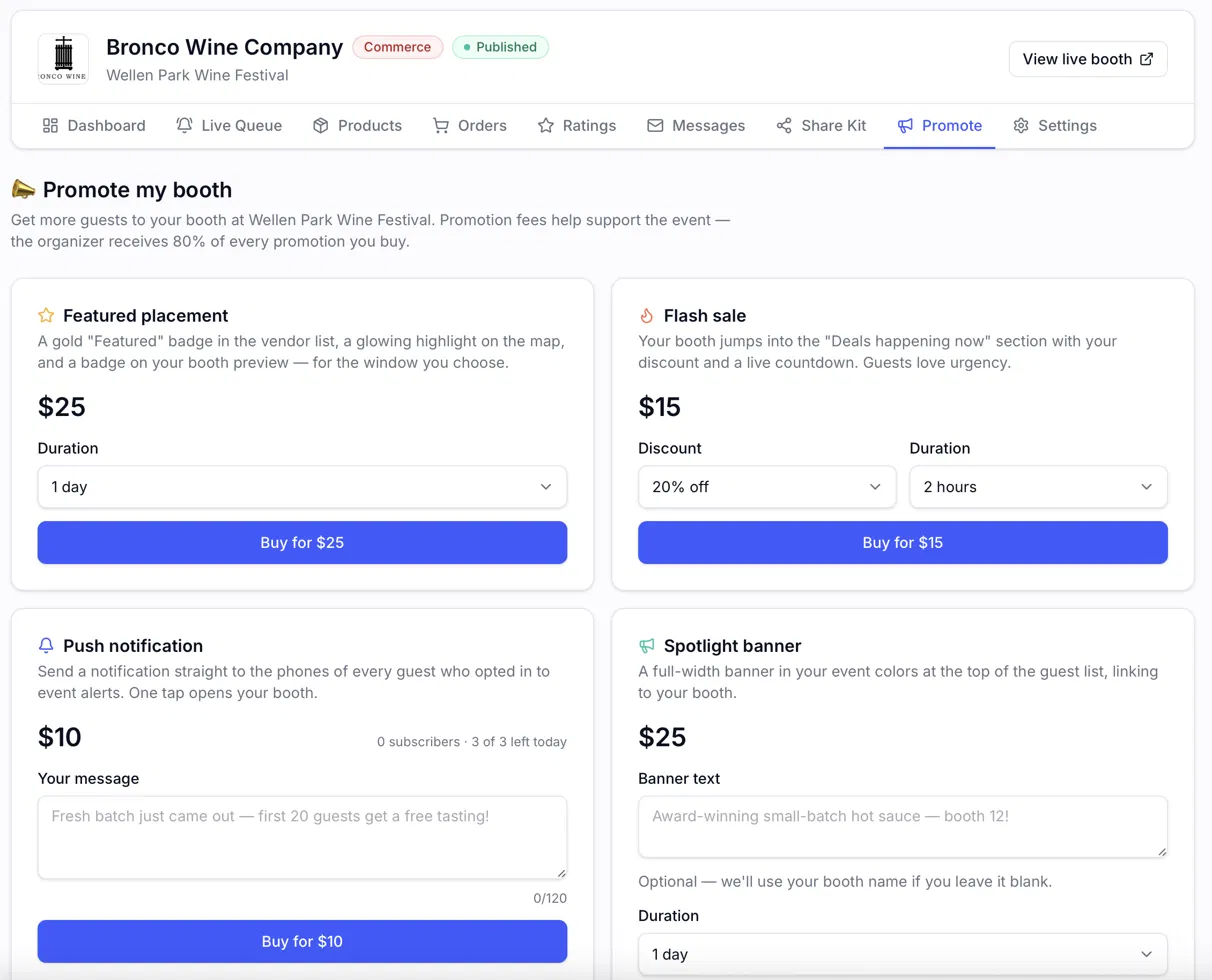The width and height of the screenshot is (1212, 980).
Task: Focus the push notification message field
Action: tap(302, 838)
